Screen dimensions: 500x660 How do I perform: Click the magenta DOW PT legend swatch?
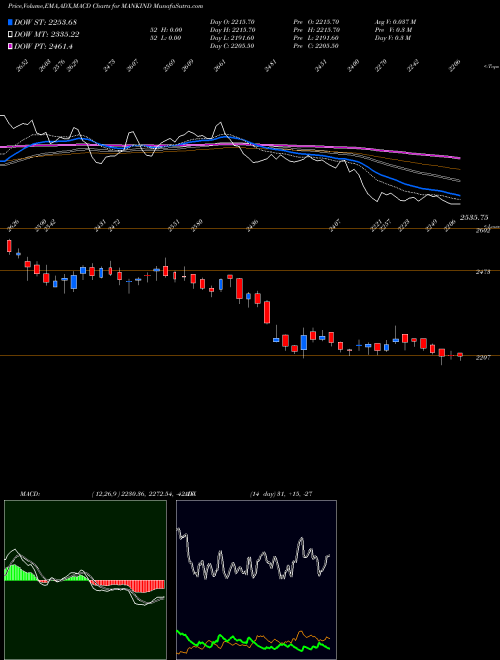click(x=10, y=46)
